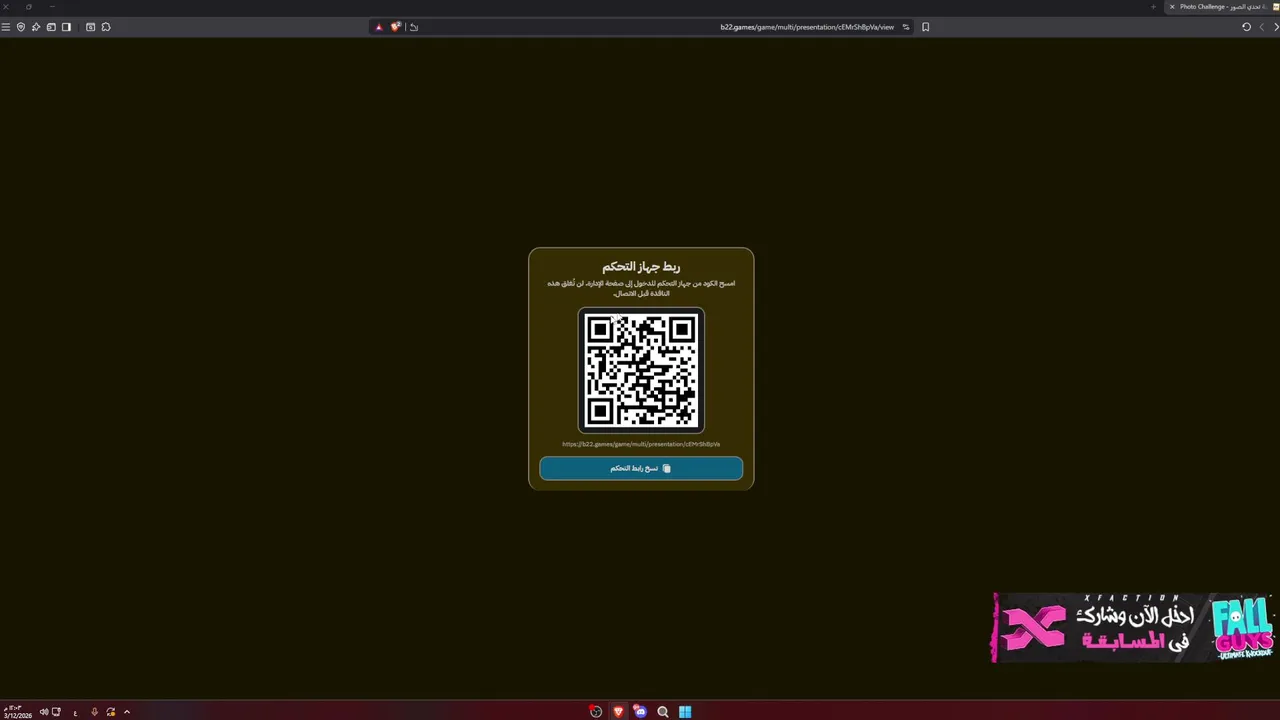Image resolution: width=1280 pixels, height=720 pixels.
Task: Click the Fall Guys X Faction banner
Action: click(x=1133, y=628)
